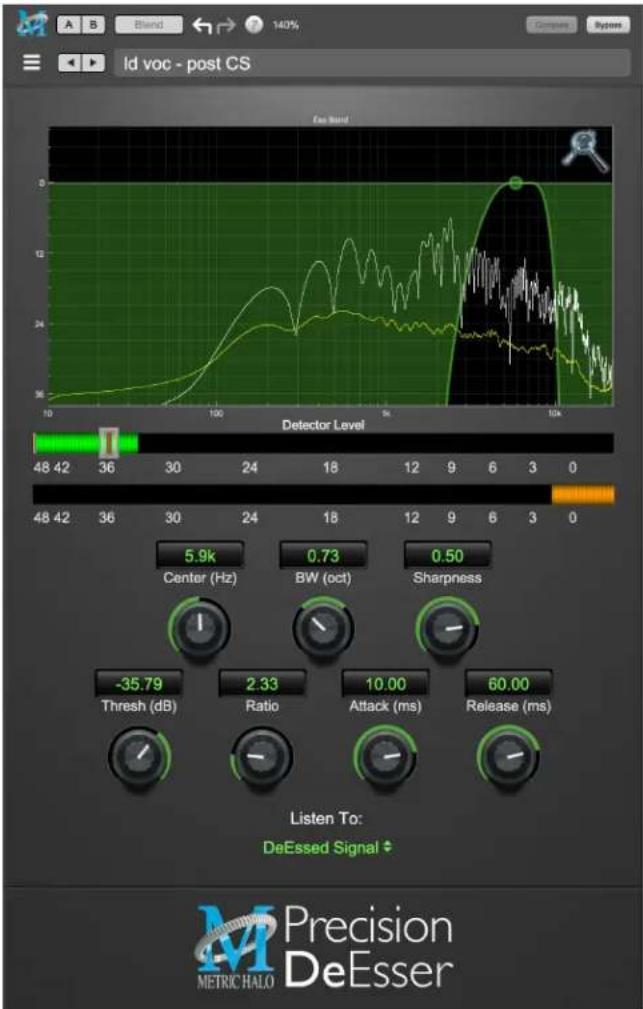Click the Sharpness knob

(447, 627)
